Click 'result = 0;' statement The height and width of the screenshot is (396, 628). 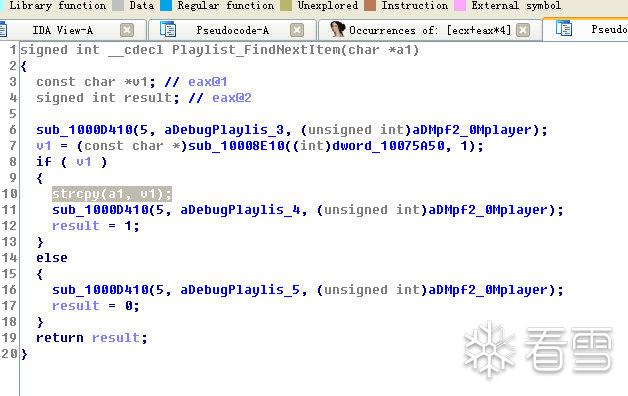click(96, 306)
